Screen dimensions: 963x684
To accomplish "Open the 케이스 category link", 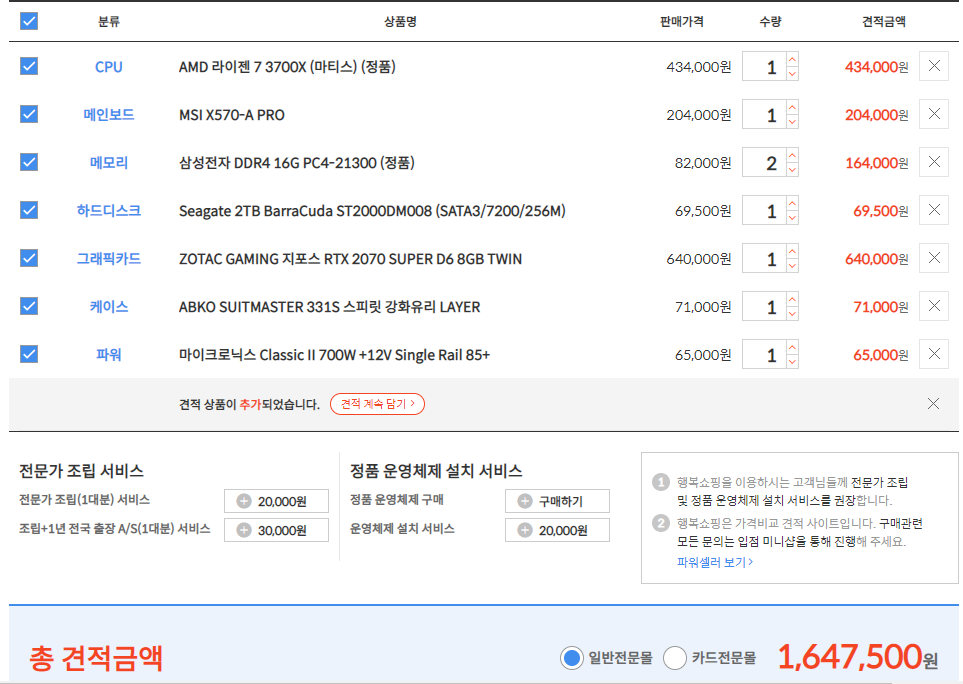I will coord(109,306).
